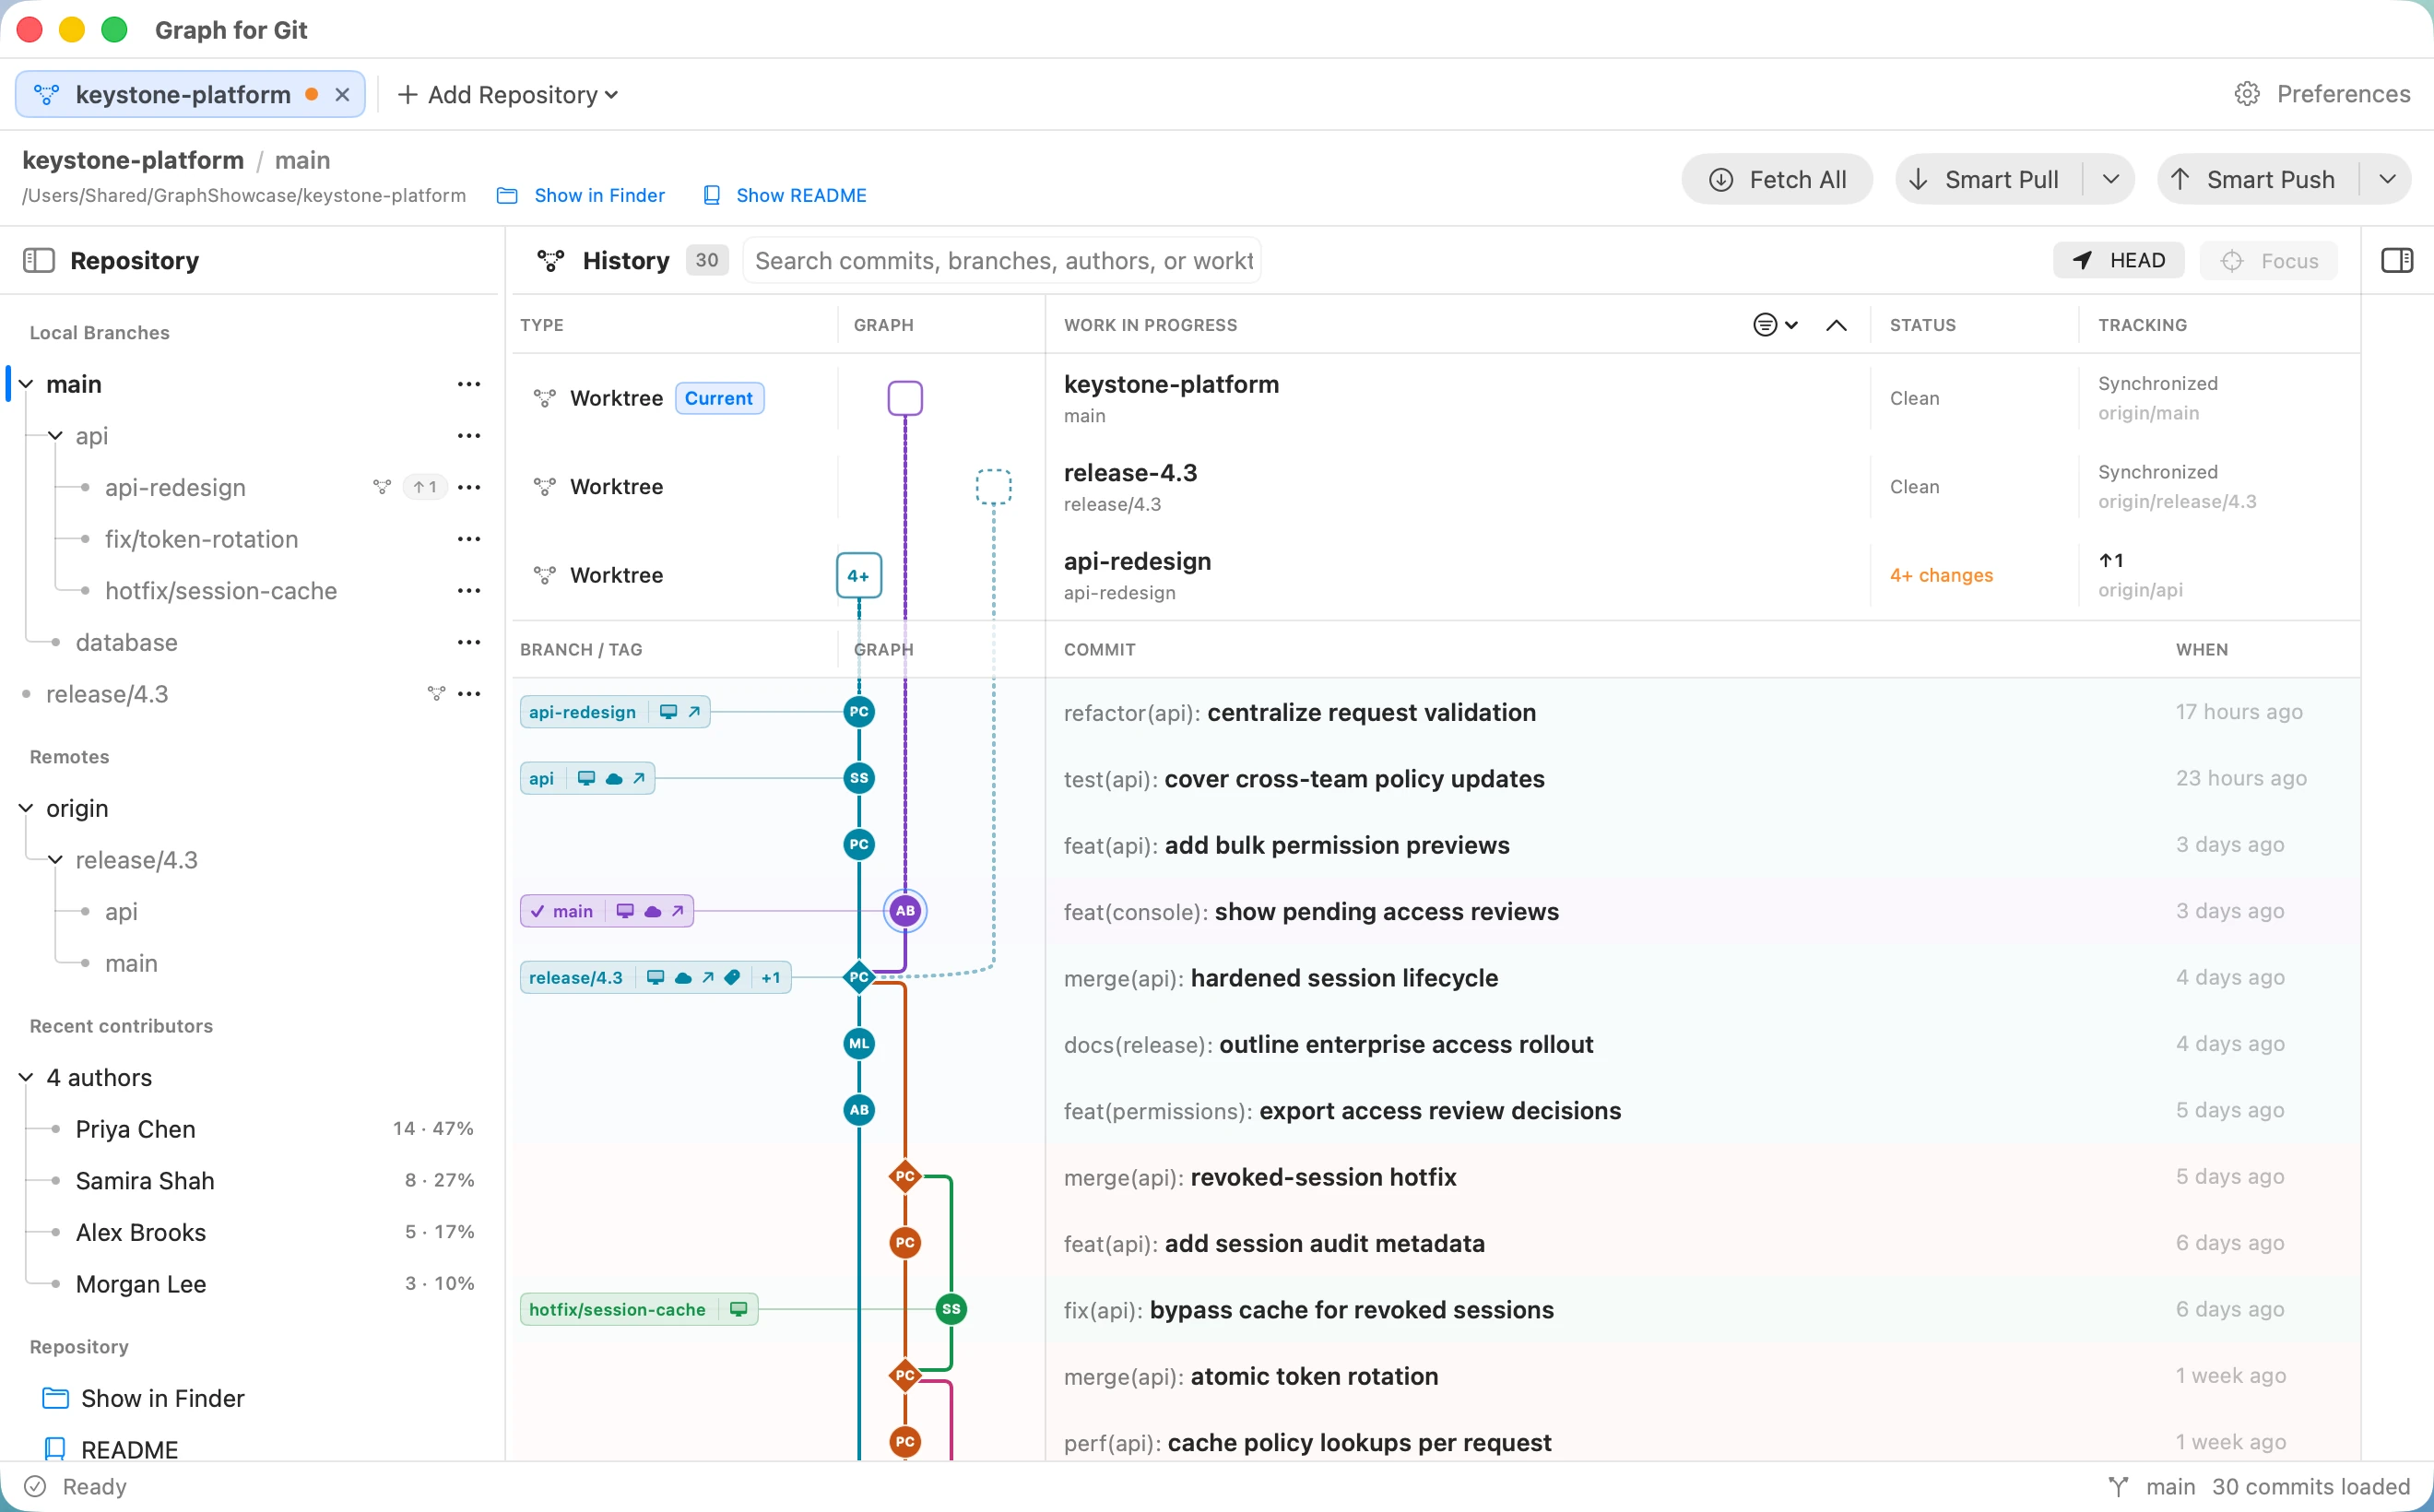Open Preferences gear icon

(x=2247, y=94)
